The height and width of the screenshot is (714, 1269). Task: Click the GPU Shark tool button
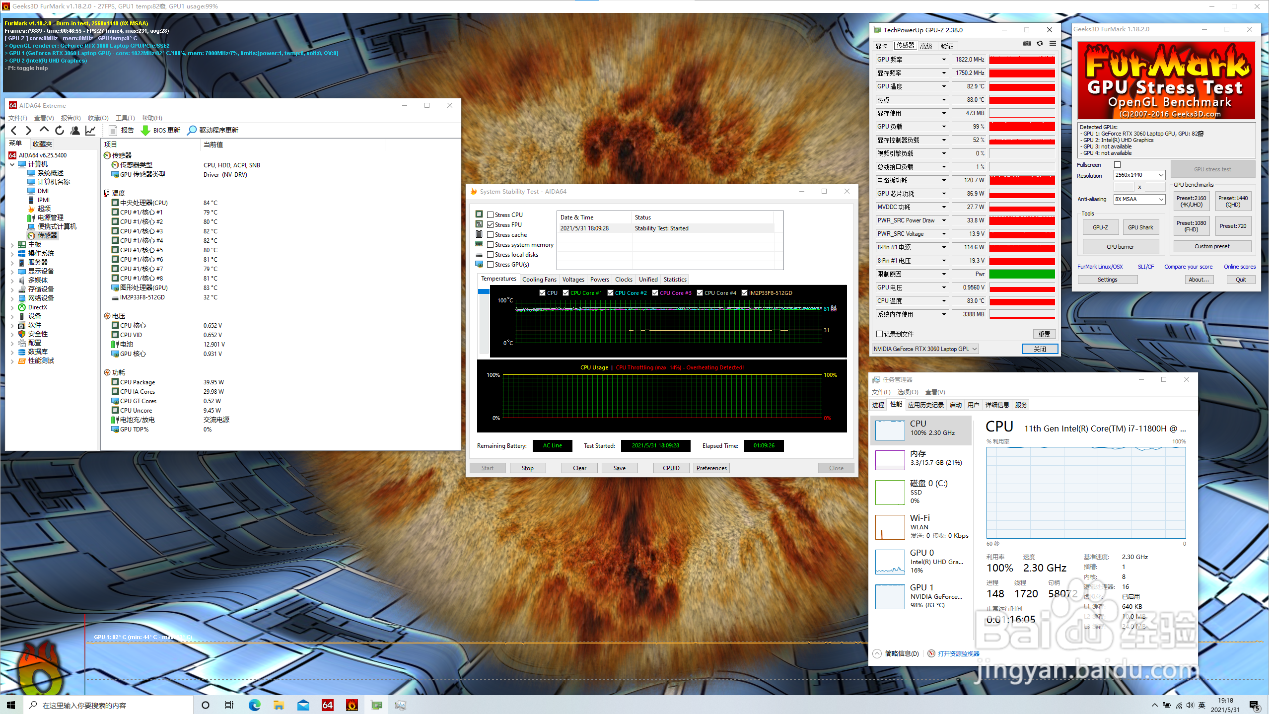pos(1140,227)
